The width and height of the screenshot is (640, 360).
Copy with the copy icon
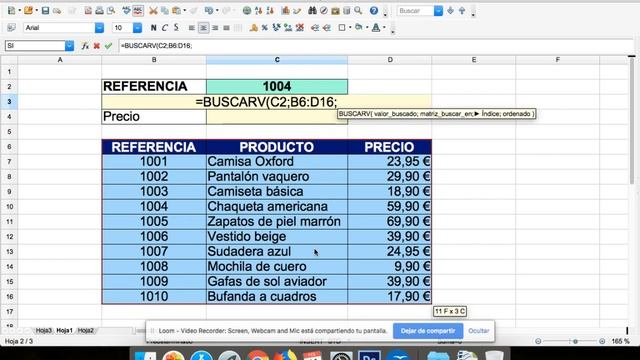[164, 11]
